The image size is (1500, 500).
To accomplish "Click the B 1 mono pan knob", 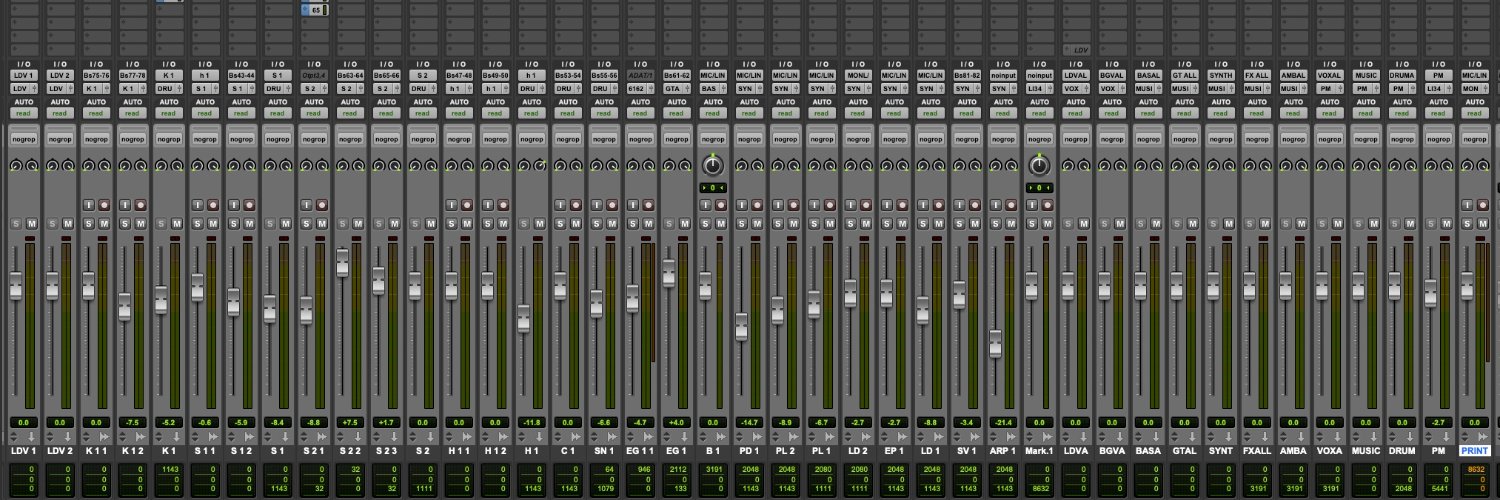I will pos(712,165).
